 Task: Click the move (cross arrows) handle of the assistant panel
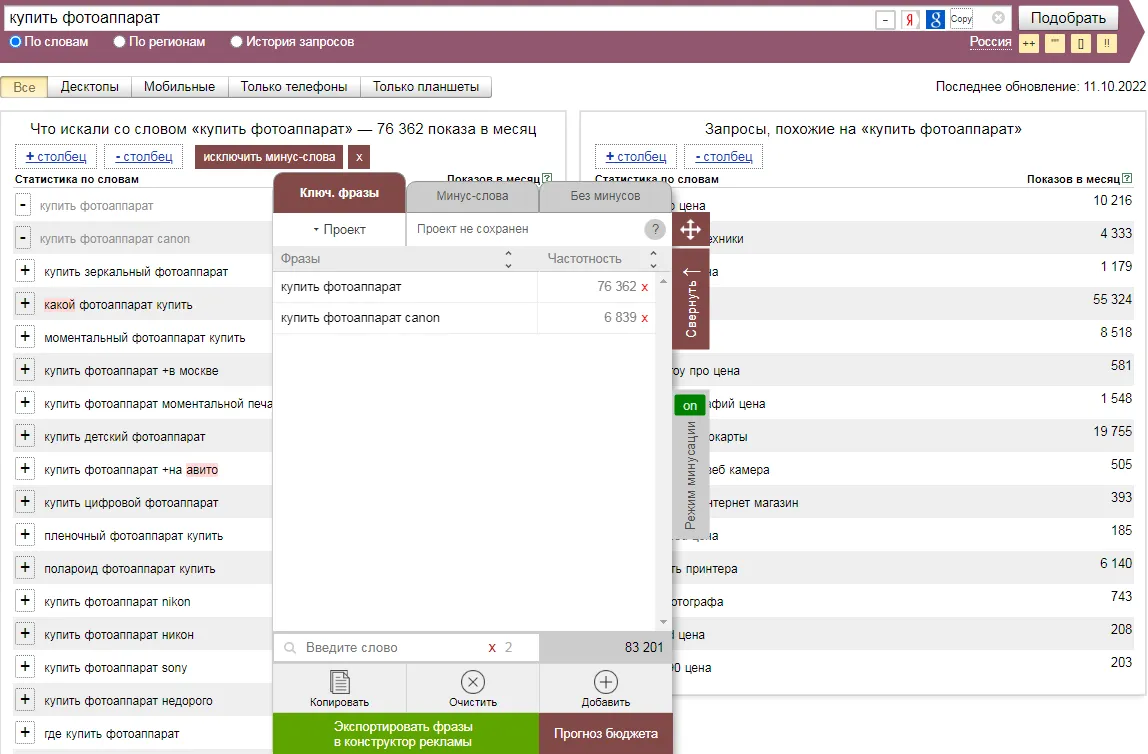690,230
